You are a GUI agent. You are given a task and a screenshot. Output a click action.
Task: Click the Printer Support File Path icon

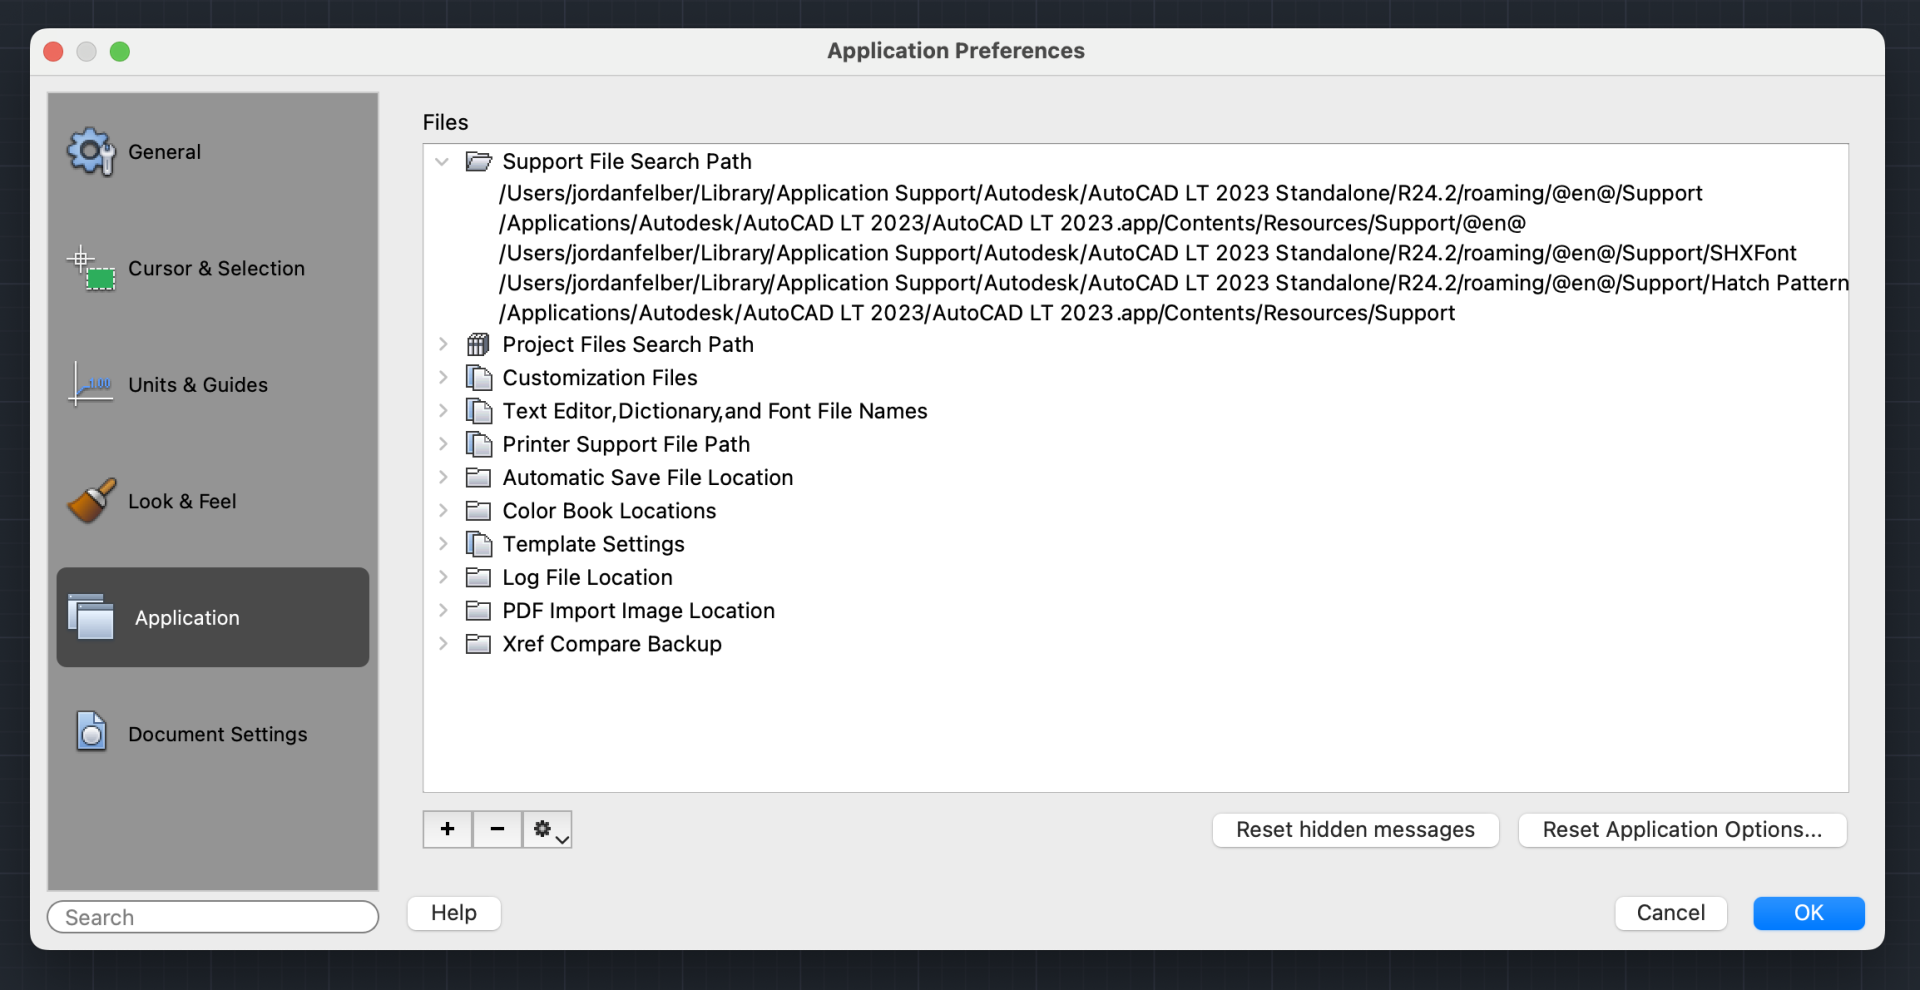click(479, 444)
